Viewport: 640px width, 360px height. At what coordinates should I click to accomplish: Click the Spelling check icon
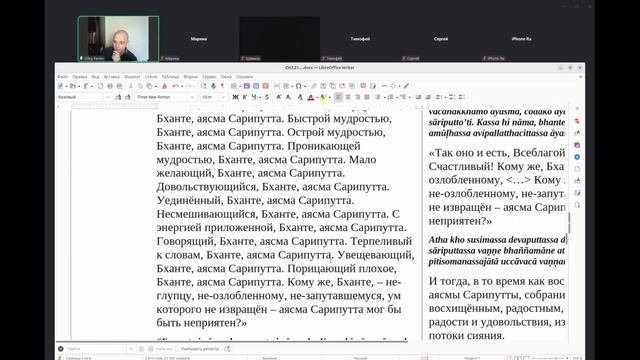pos(213,86)
